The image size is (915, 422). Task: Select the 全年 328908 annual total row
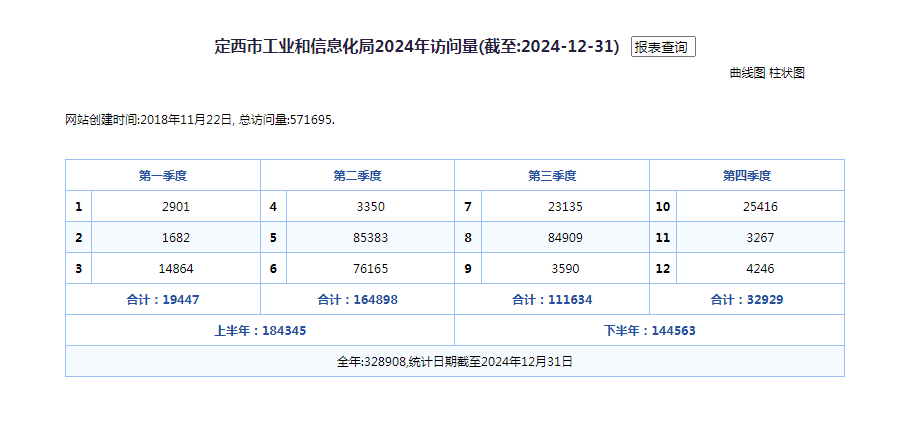pos(455,361)
